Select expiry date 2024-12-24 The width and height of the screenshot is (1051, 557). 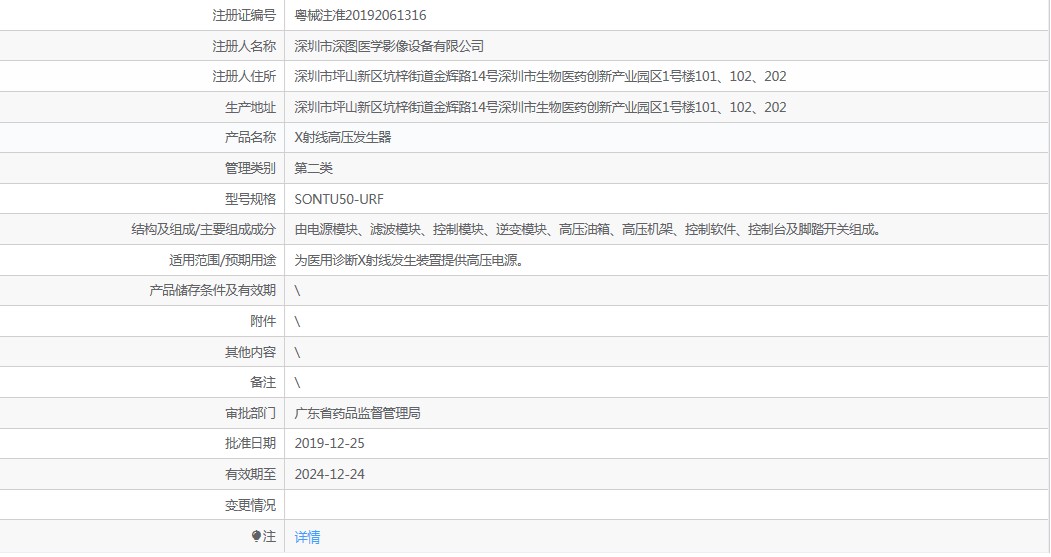(330, 474)
